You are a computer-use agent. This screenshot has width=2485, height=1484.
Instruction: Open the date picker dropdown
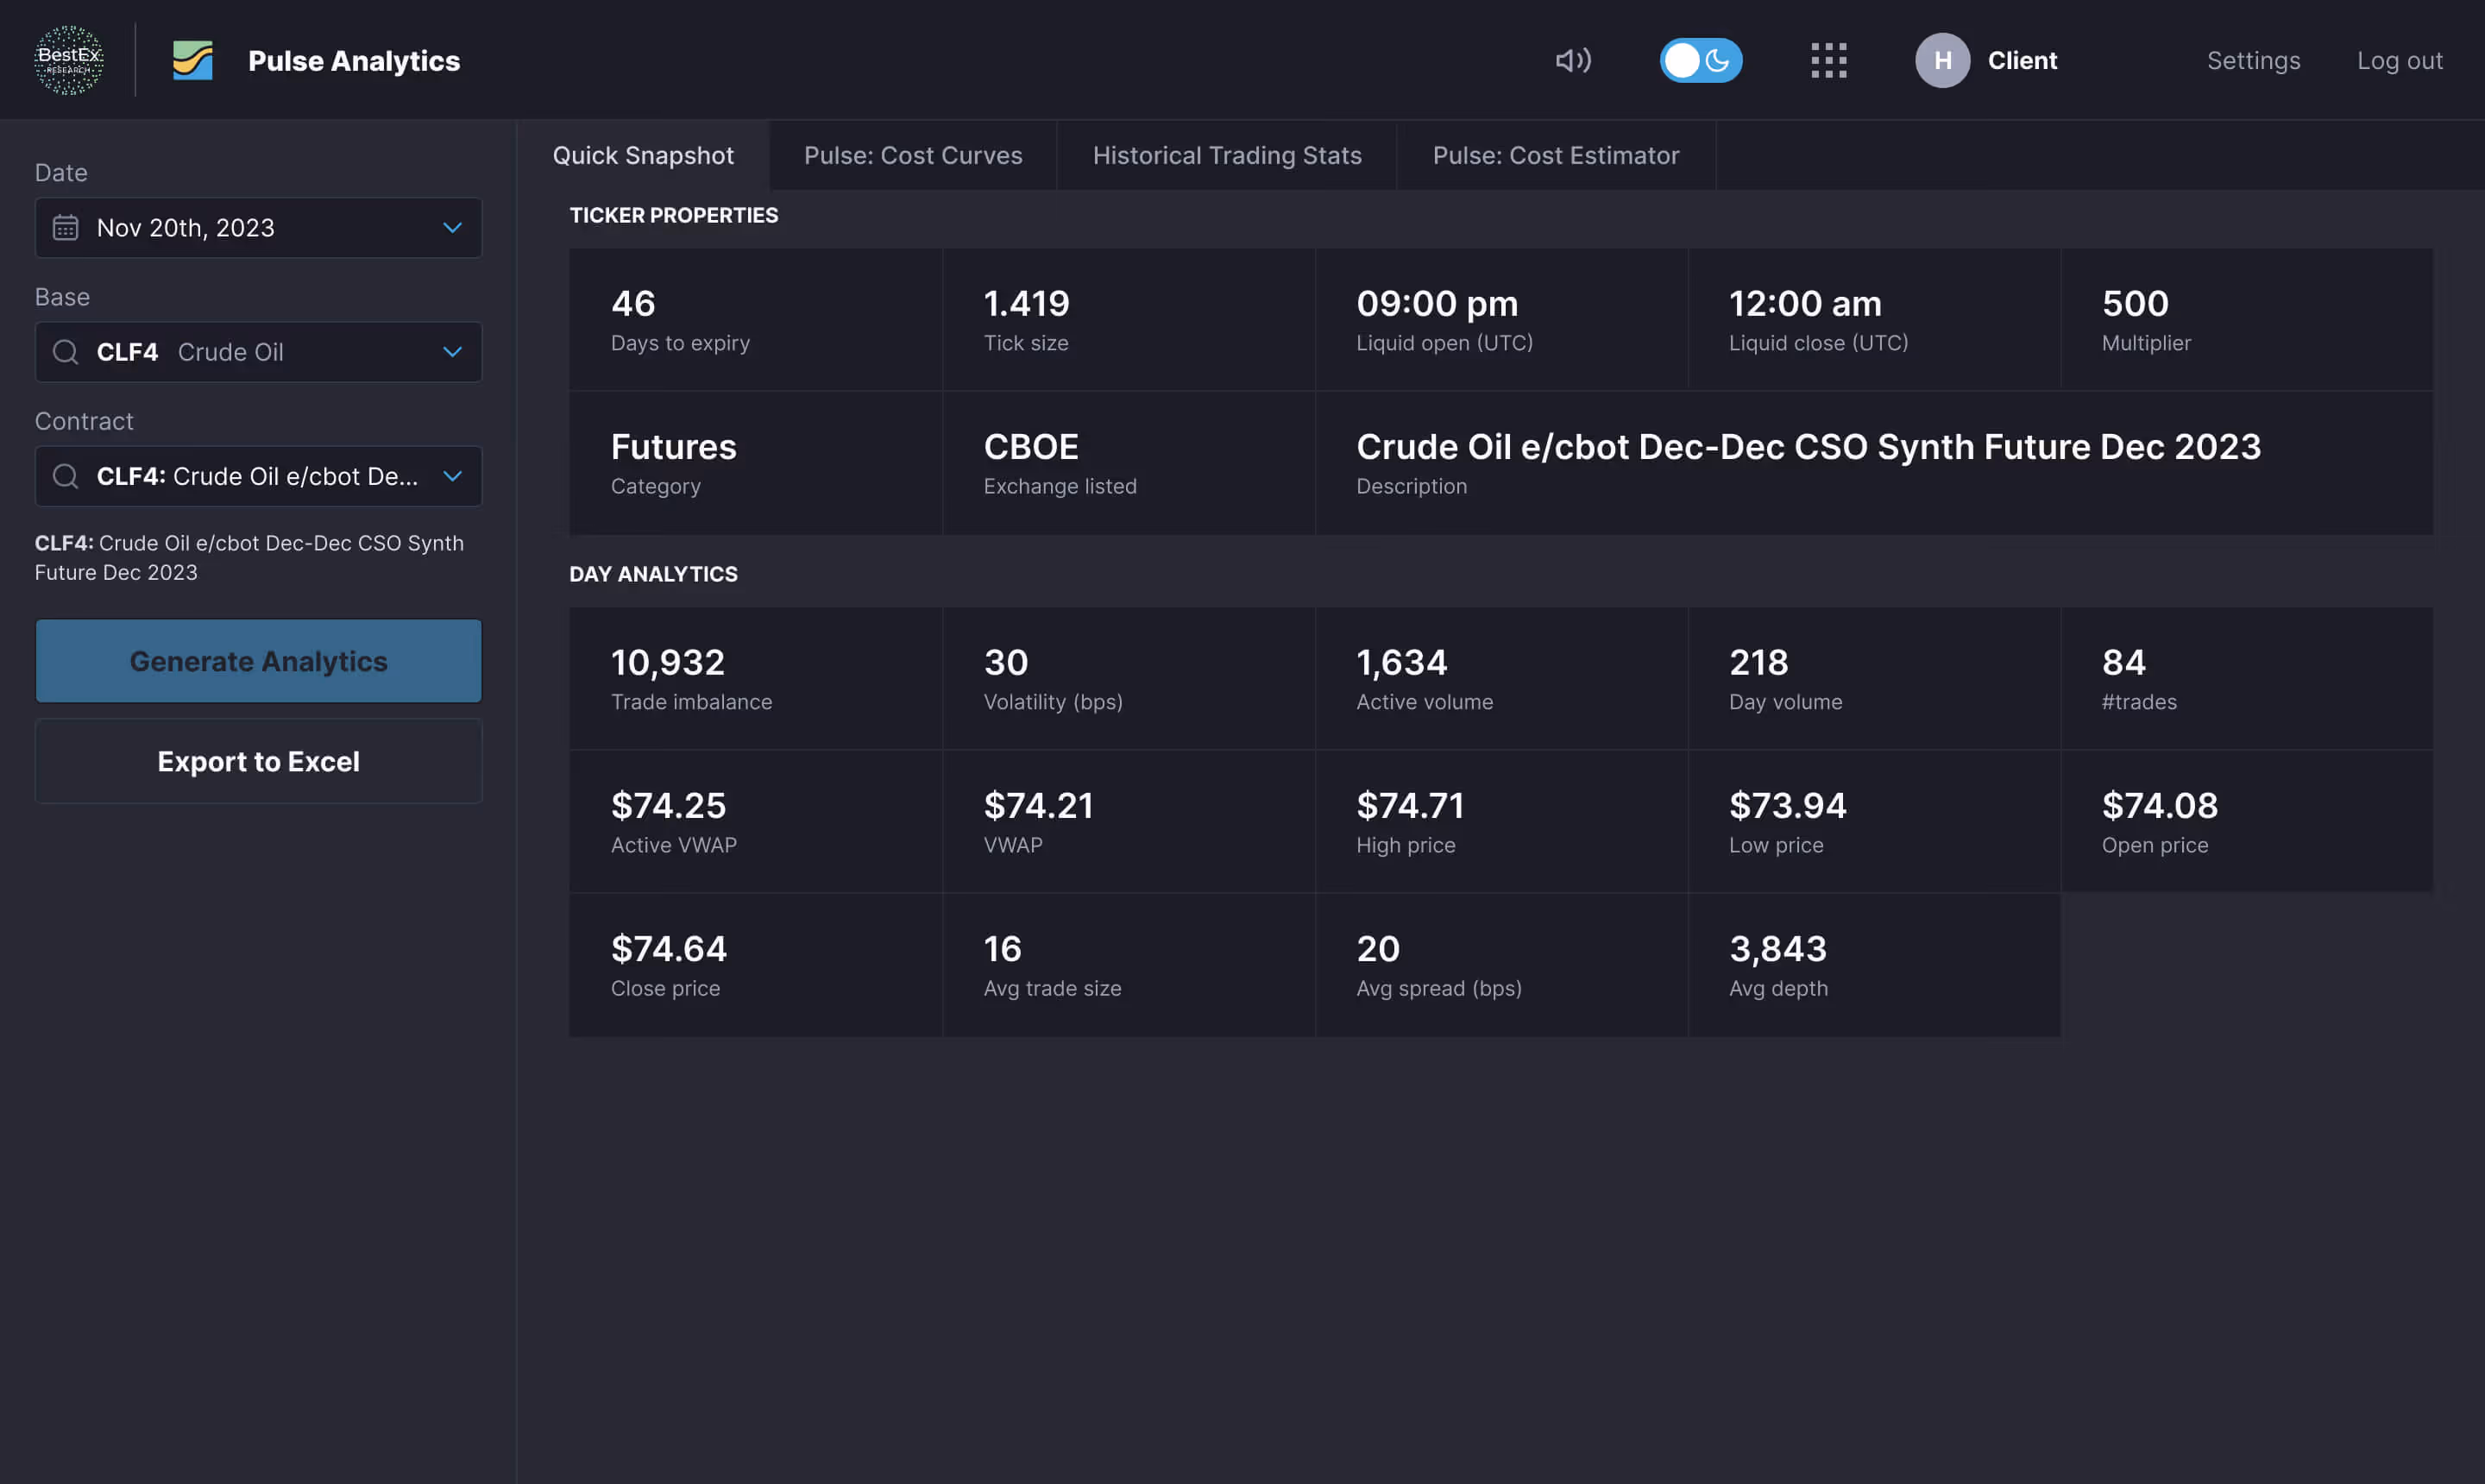click(x=452, y=227)
